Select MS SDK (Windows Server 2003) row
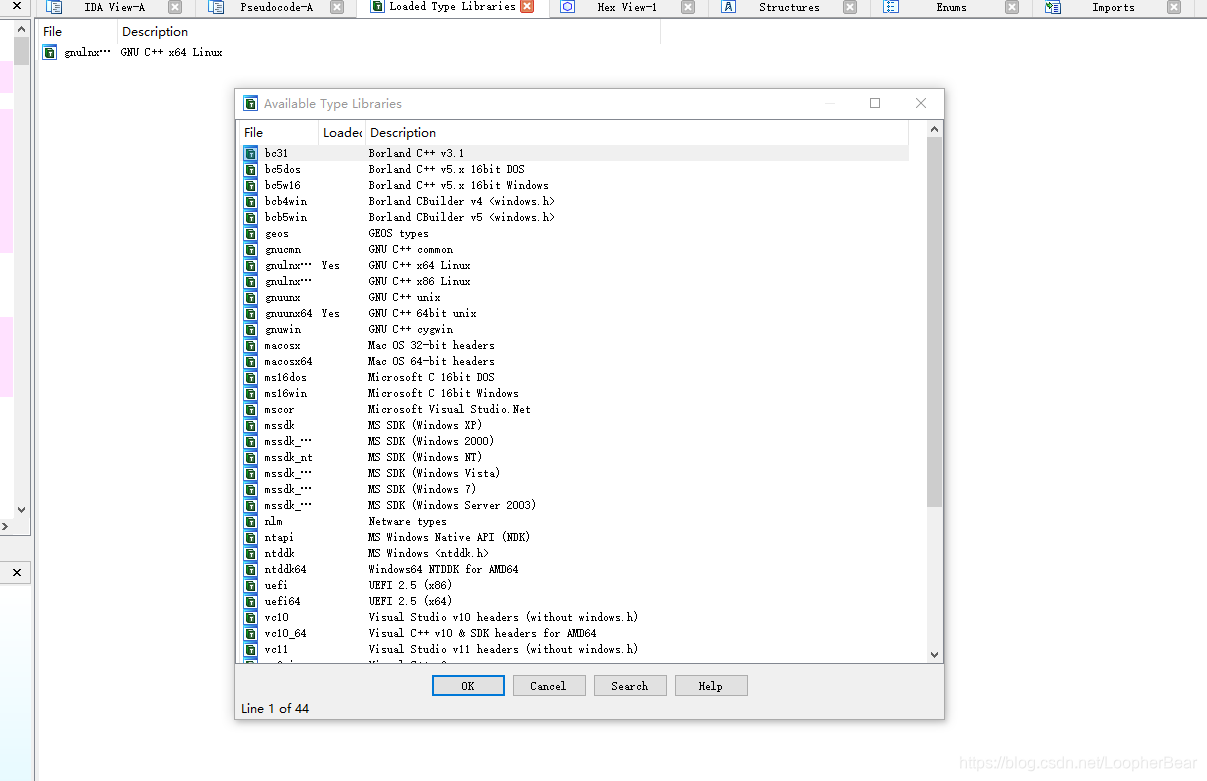Screen dimensions: 1207x781 (575, 505)
